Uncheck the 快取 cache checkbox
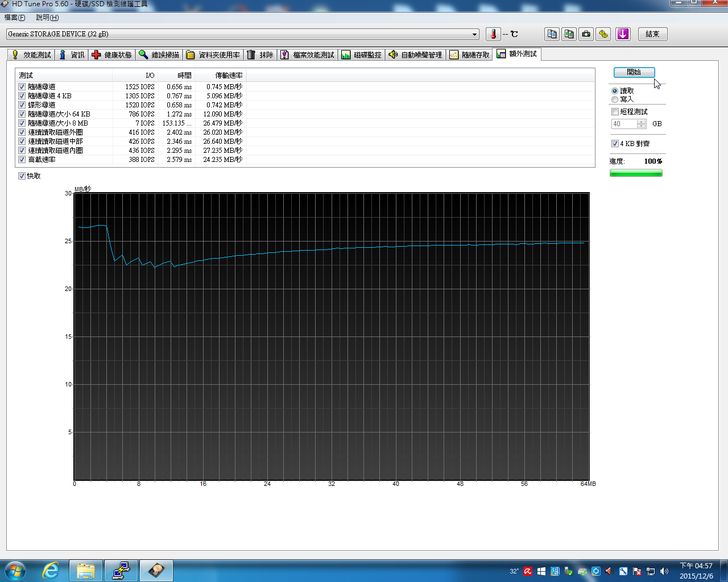The image size is (728, 582). [x=22, y=175]
